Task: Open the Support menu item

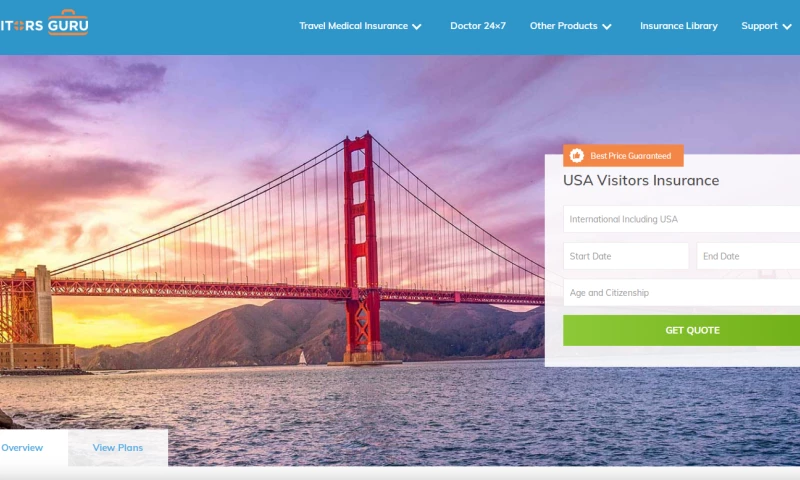Action: pyautogui.click(x=759, y=26)
